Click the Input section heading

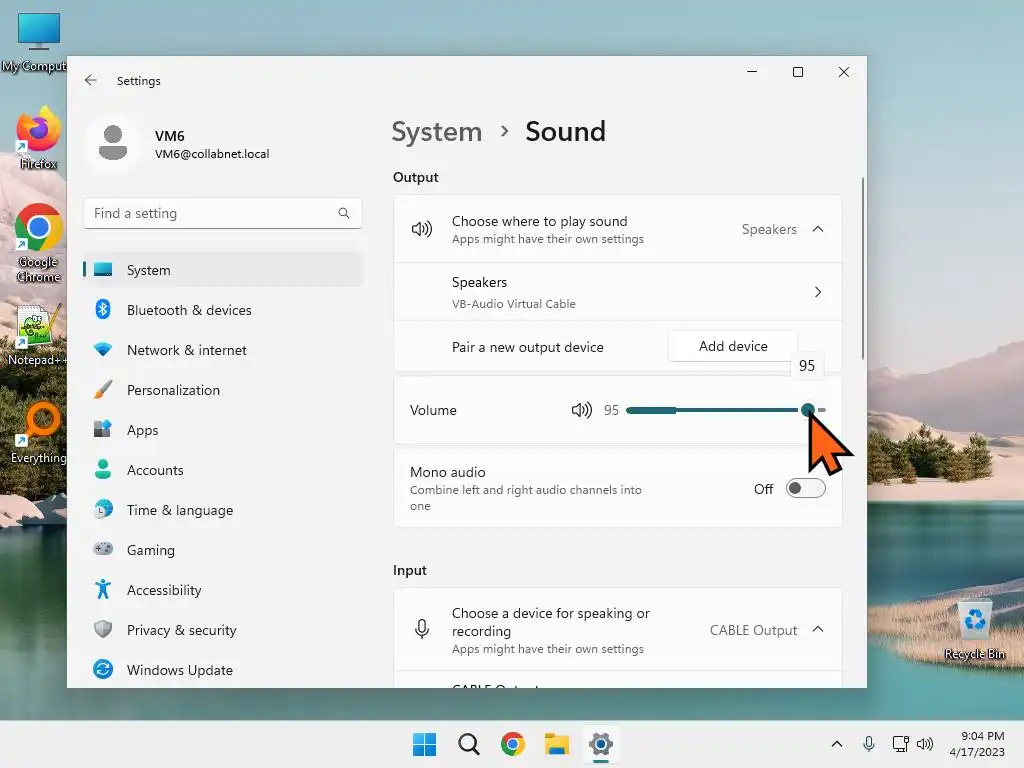[409, 570]
